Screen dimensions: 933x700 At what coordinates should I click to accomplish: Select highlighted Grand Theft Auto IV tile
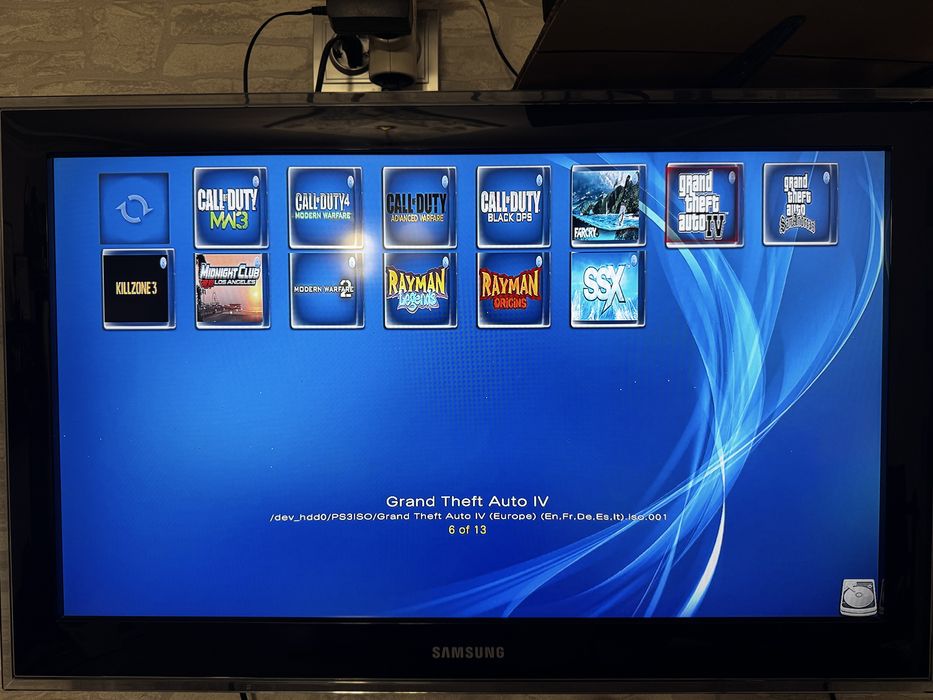click(x=704, y=205)
